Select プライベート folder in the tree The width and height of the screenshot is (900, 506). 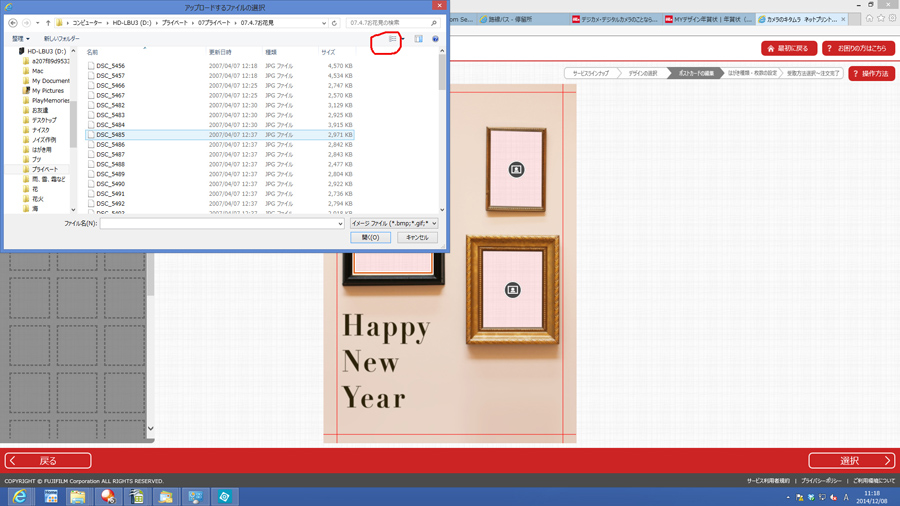(44, 170)
